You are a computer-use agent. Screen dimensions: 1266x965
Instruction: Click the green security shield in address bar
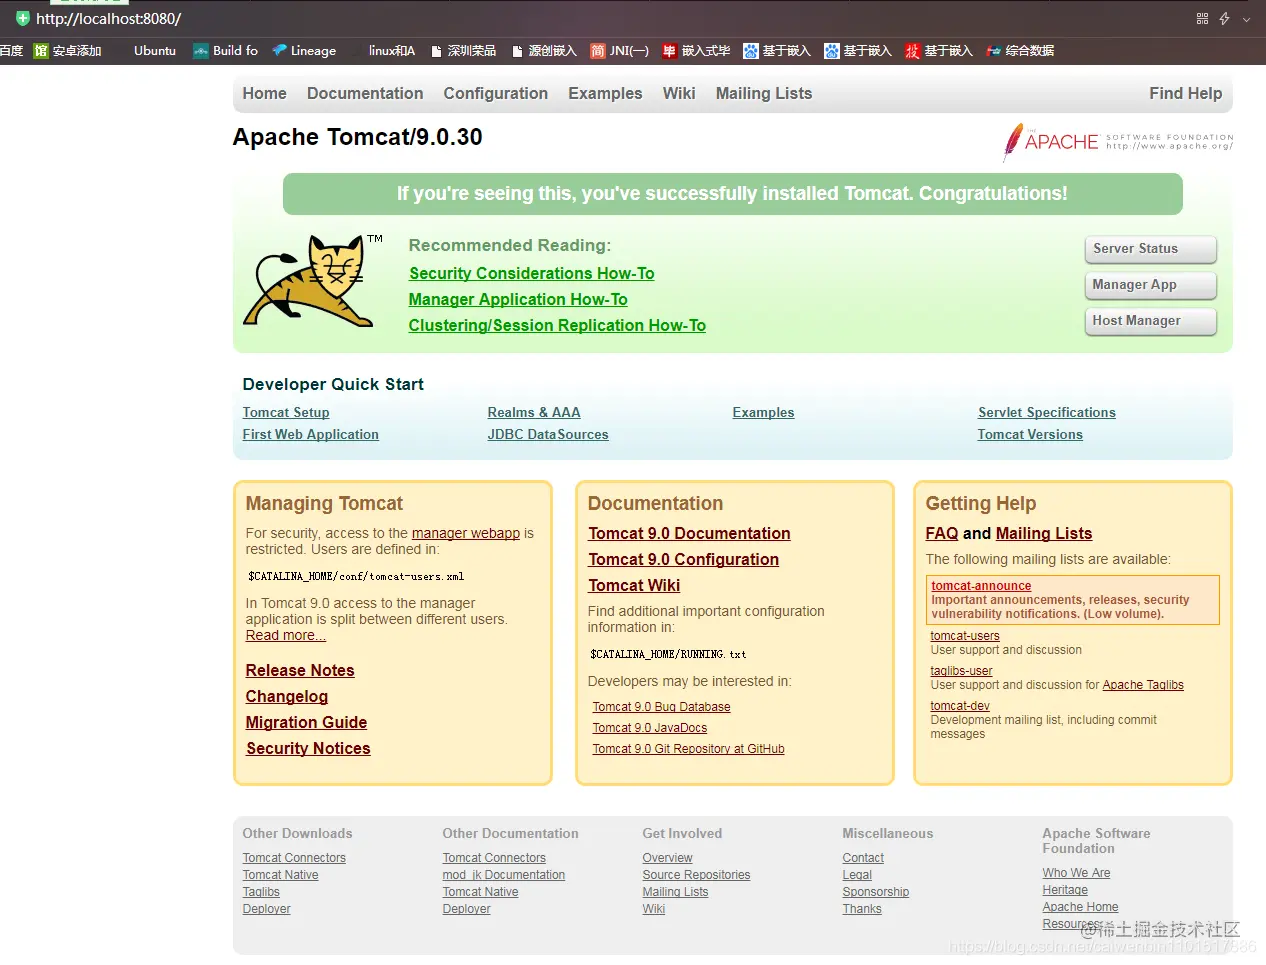pos(23,18)
